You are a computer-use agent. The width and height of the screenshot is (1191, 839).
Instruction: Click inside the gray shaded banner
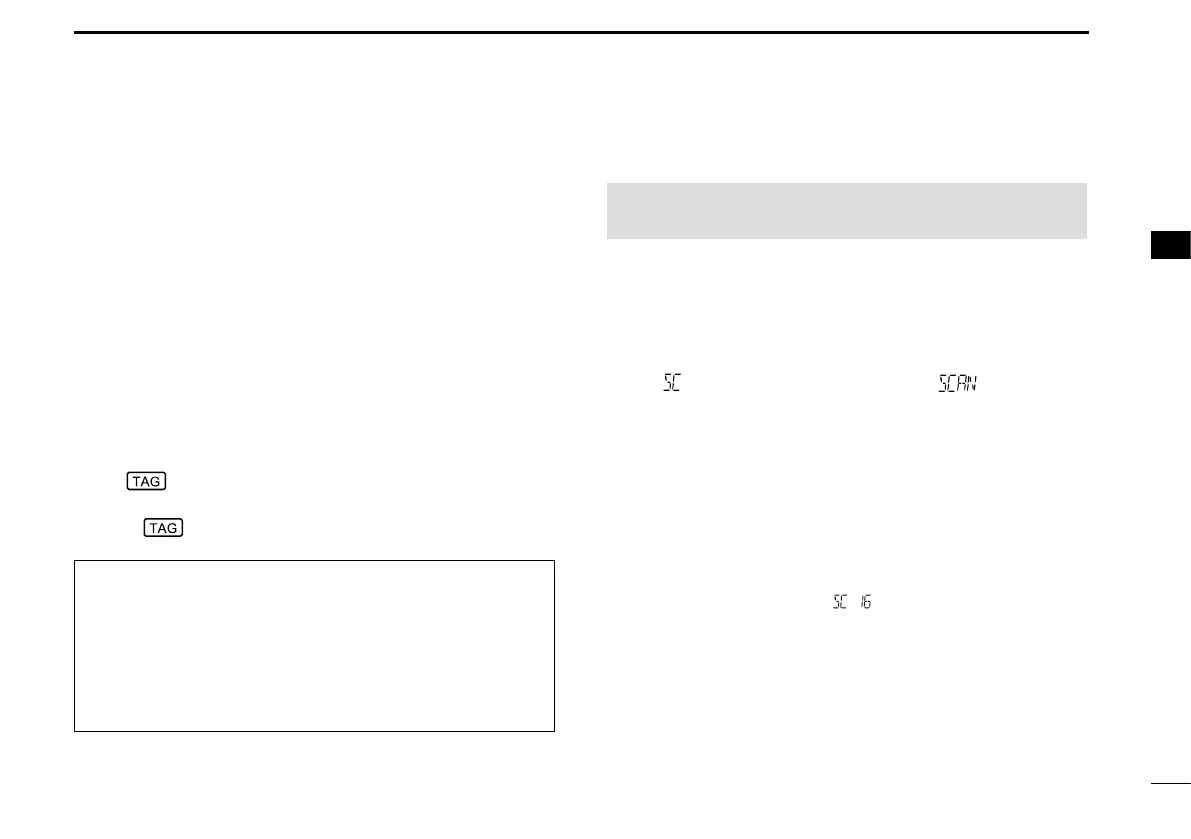point(846,211)
